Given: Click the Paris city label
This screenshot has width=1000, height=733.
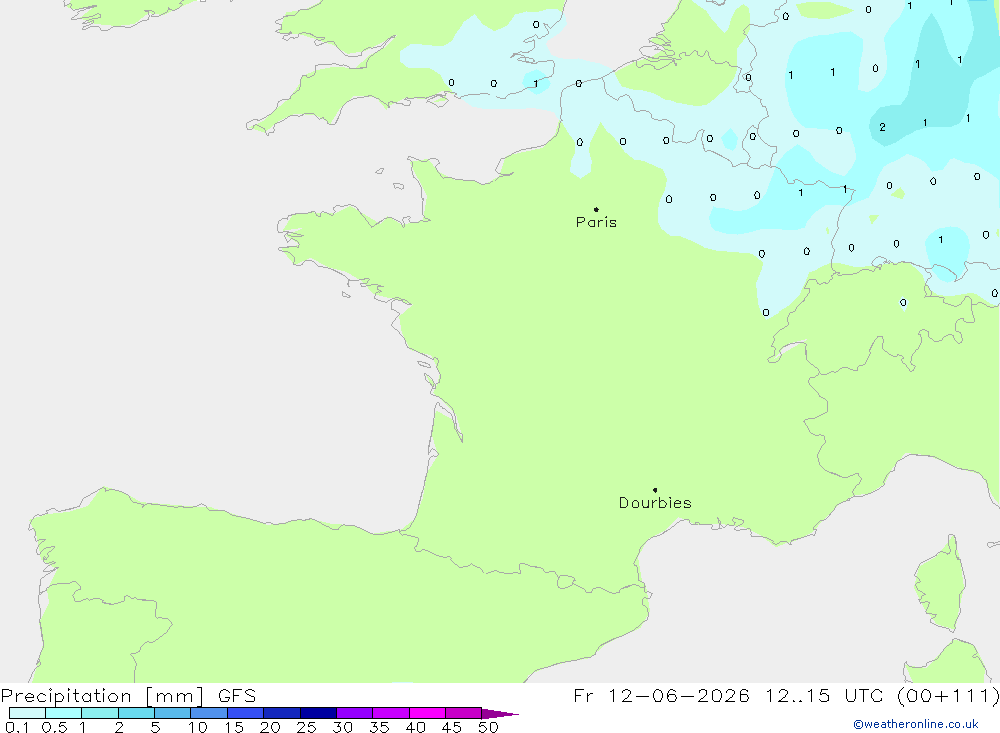Looking at the screenshot, I should (x=596, y=222).
